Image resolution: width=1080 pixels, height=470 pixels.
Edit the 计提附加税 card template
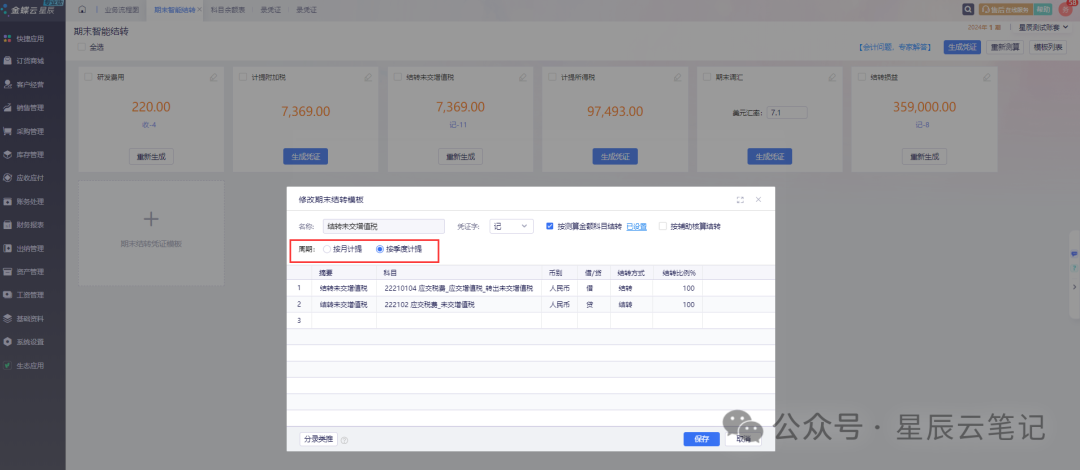368,77
